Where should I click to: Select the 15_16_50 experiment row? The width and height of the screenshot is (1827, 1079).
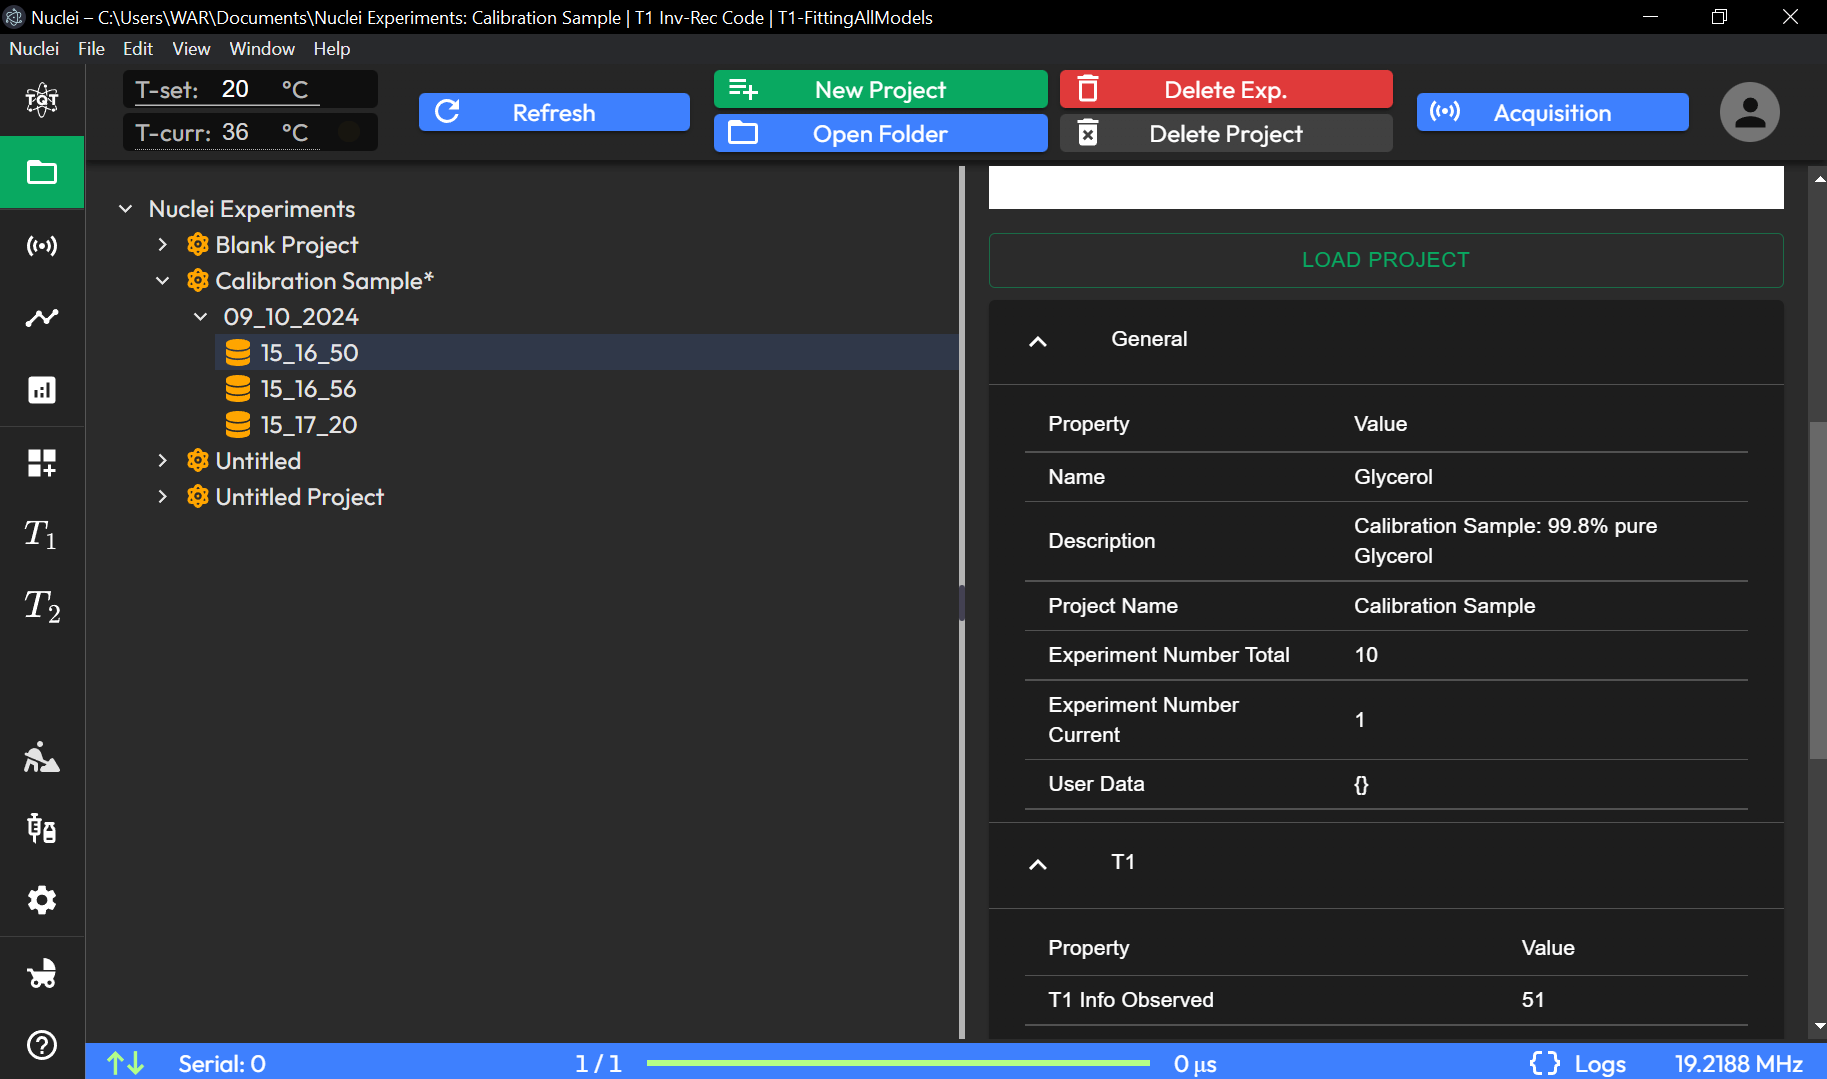[587, 353]
